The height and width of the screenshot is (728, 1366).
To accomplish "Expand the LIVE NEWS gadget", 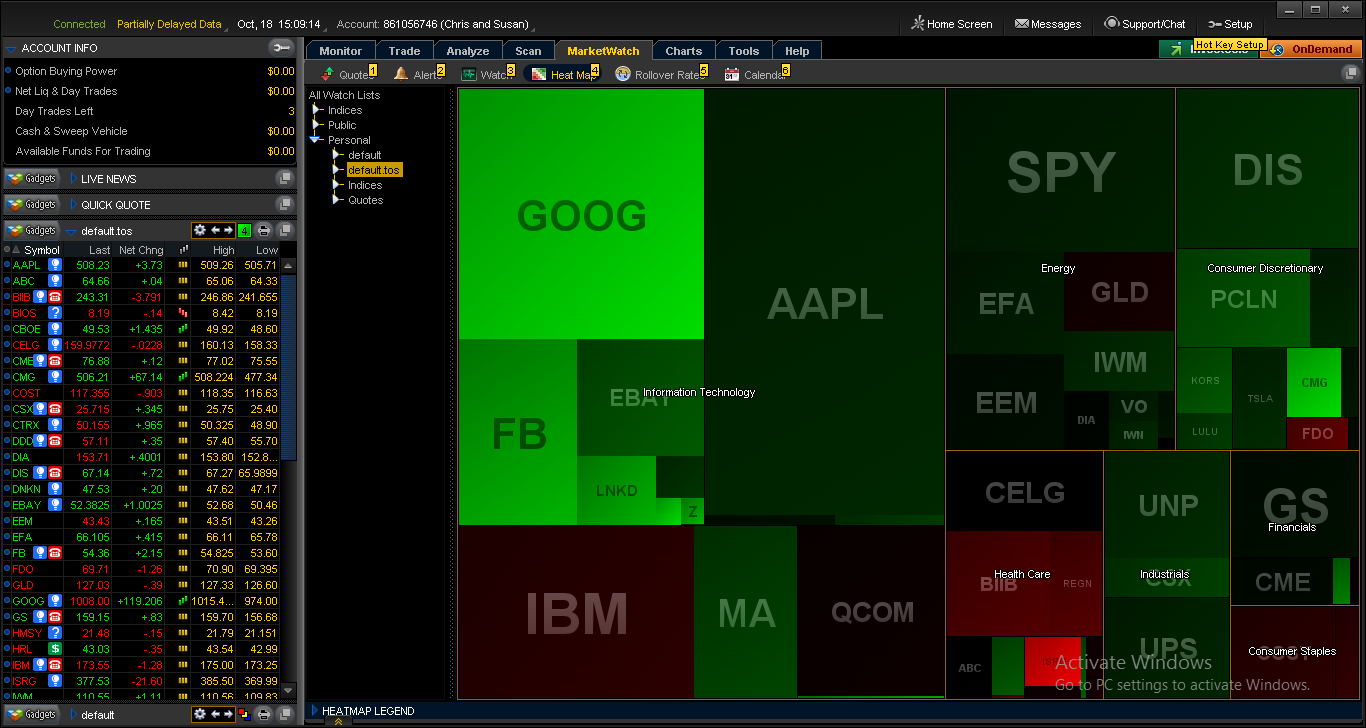I will tap(73, 179).
